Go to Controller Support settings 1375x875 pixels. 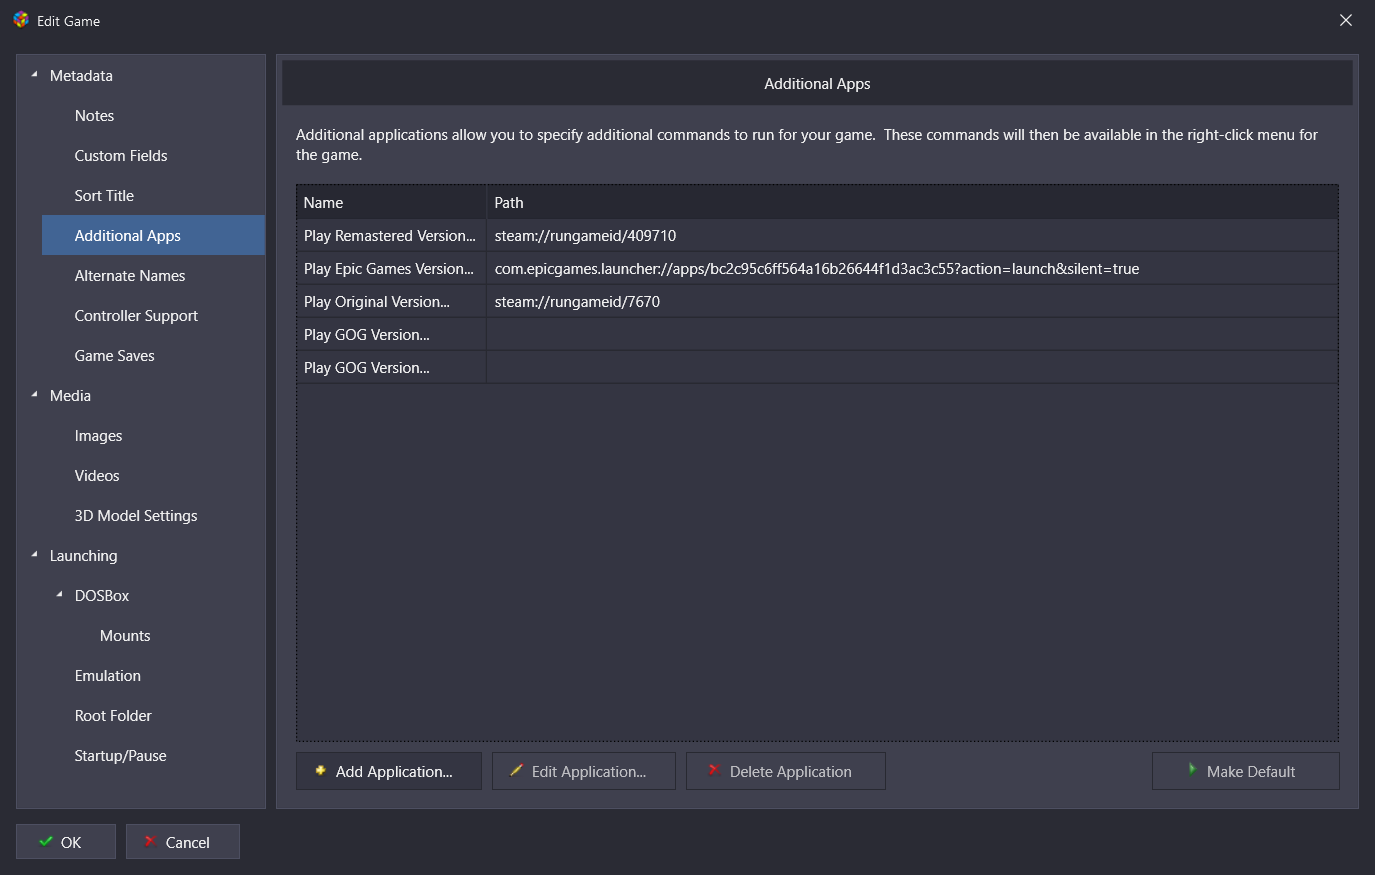pos(136,316)
